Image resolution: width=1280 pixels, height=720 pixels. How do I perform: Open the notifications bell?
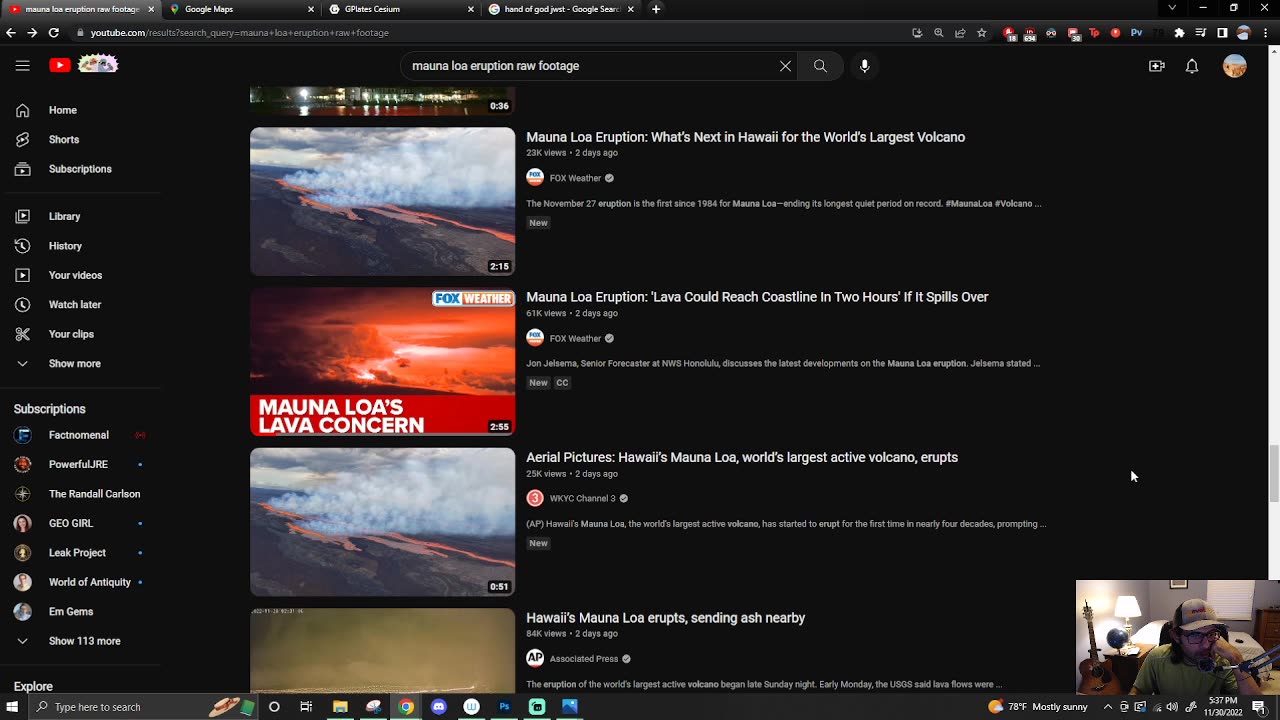click(1192, 66)
